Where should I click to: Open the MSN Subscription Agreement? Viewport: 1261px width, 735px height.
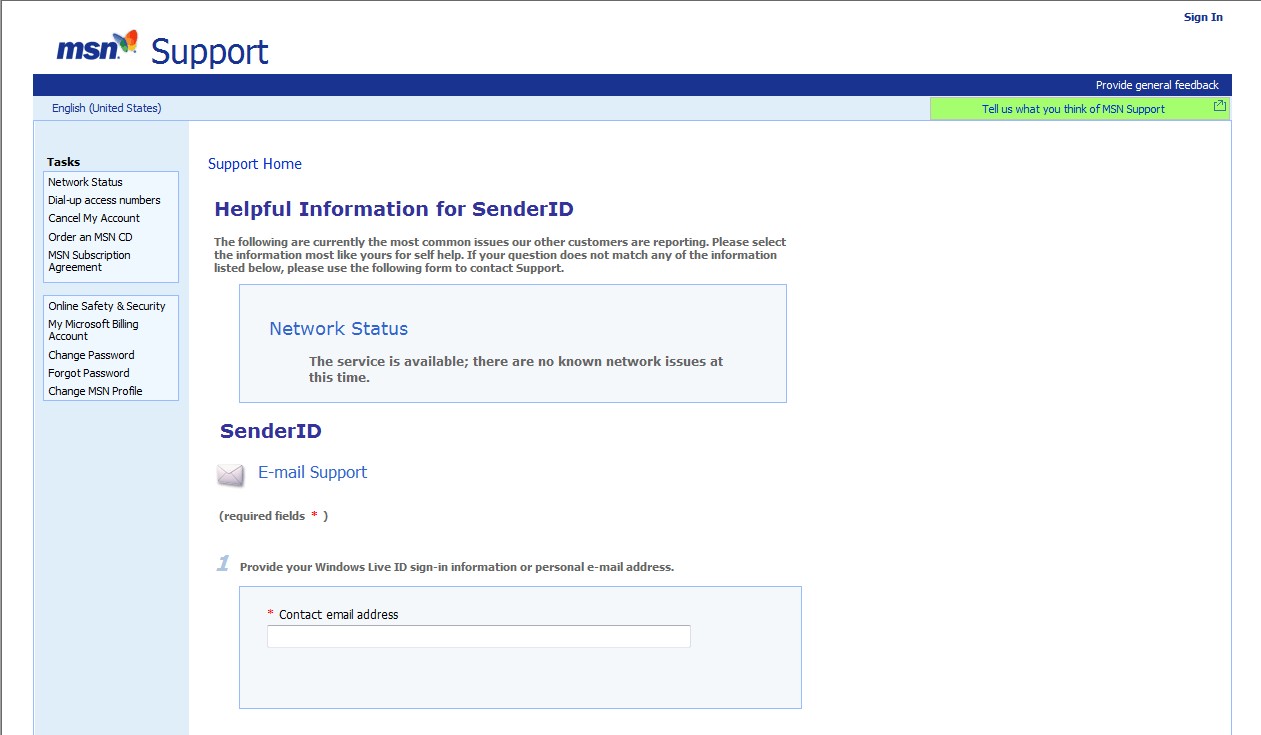[89, 261]
